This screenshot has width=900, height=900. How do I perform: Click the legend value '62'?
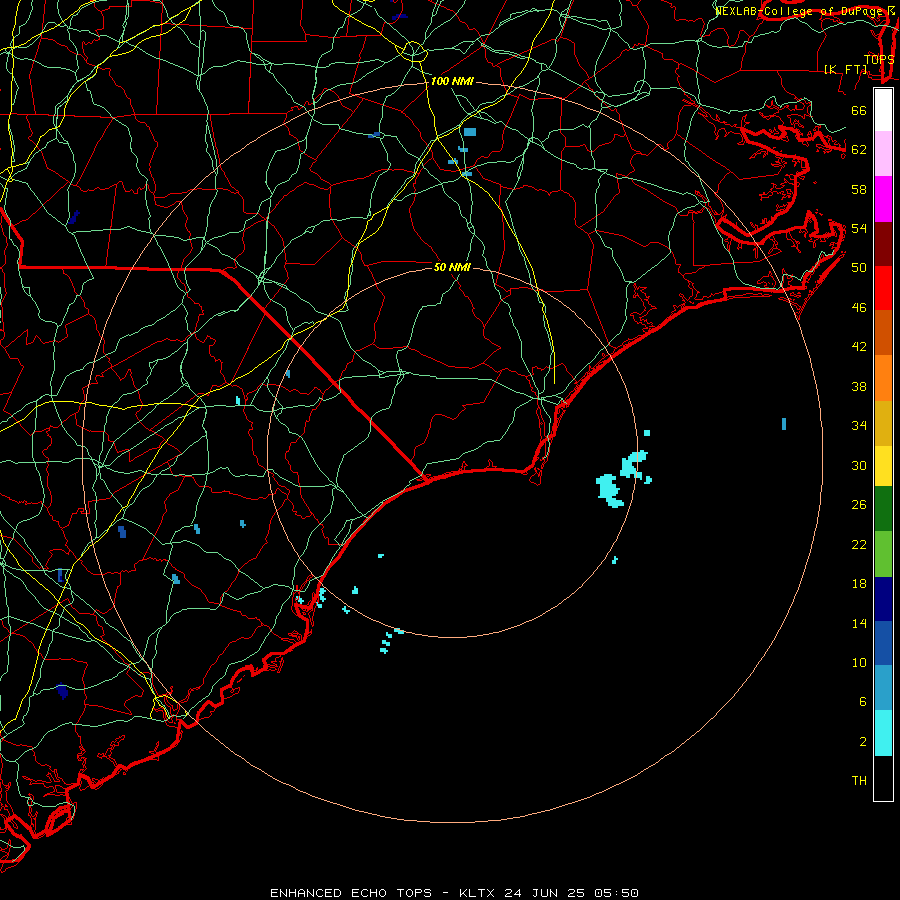(859, 150)
